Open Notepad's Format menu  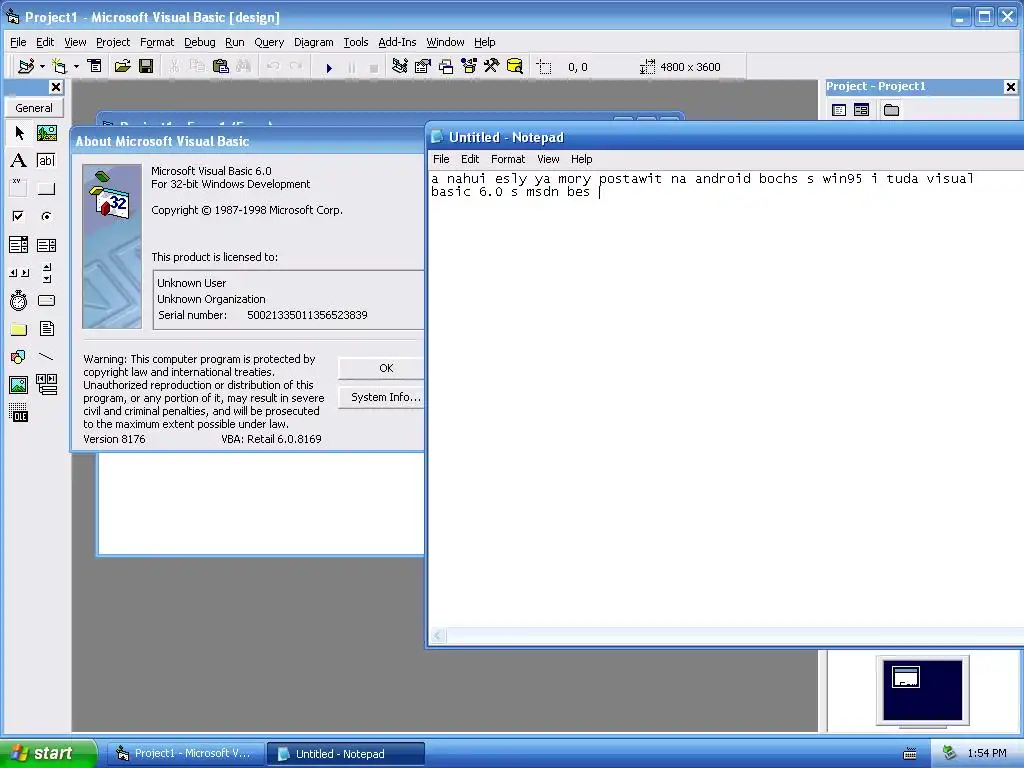click(508, 159)
